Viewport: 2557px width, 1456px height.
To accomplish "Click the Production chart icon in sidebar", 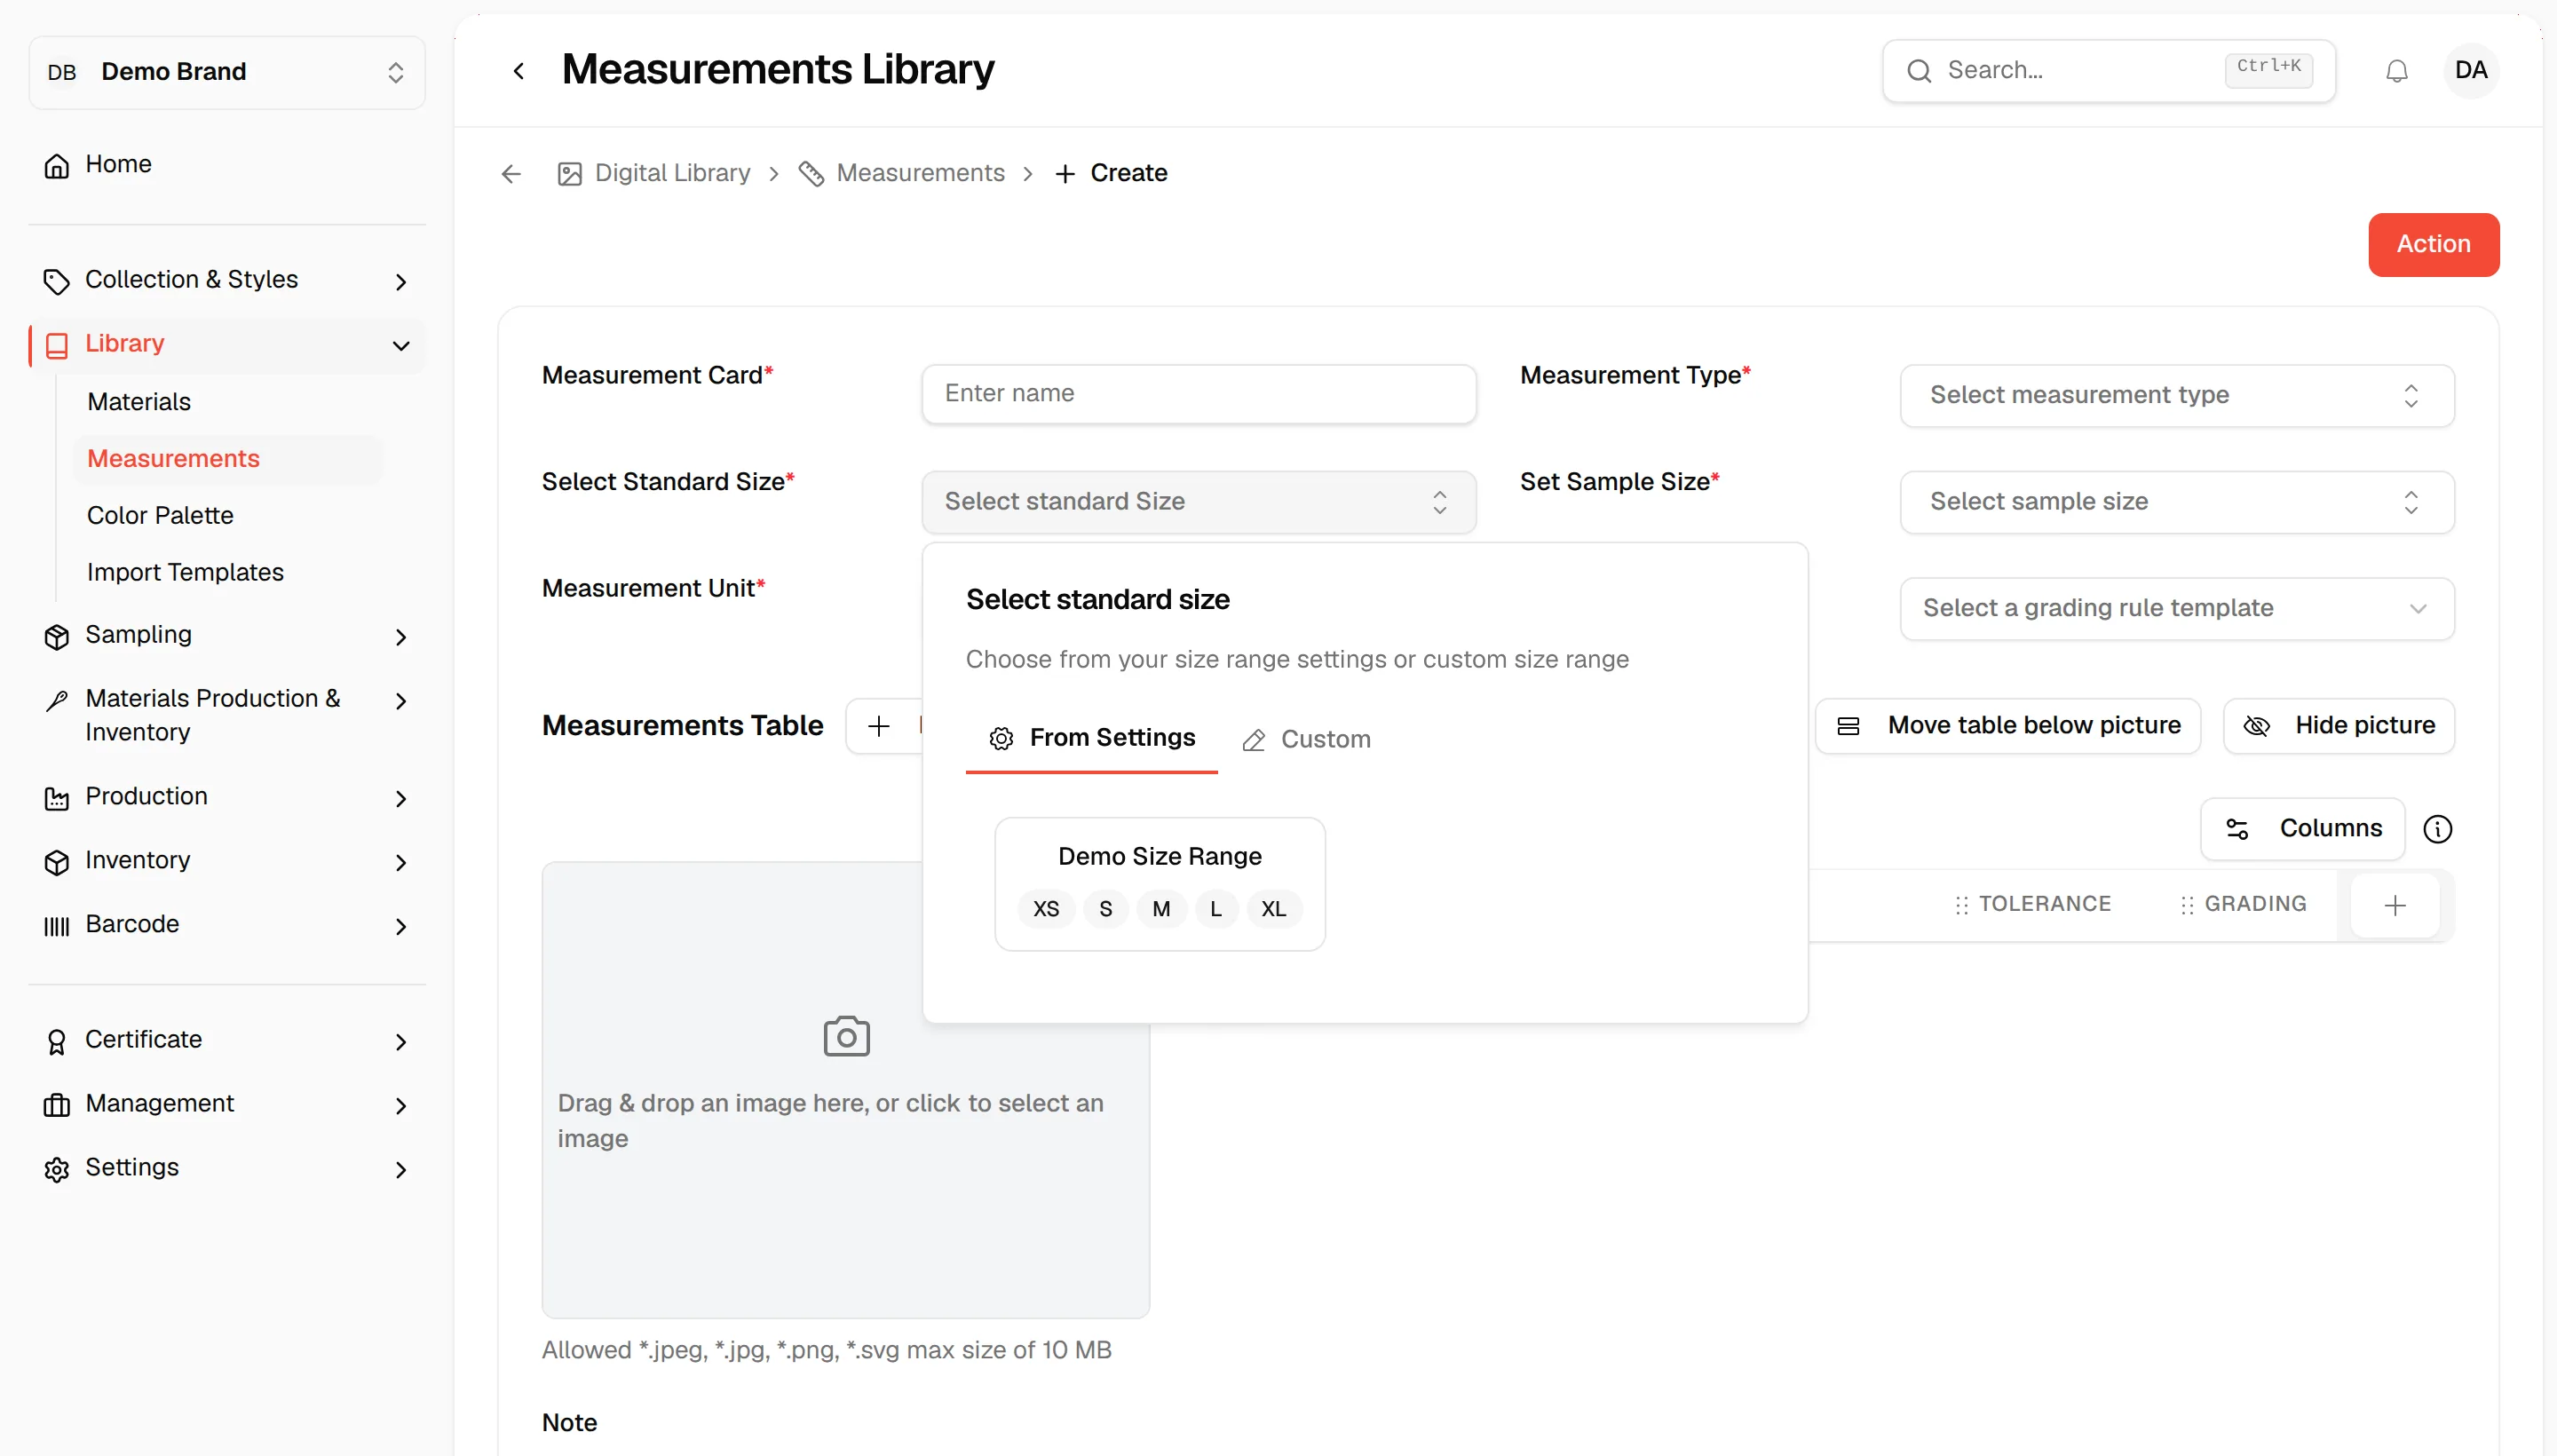I will [57, 798].
